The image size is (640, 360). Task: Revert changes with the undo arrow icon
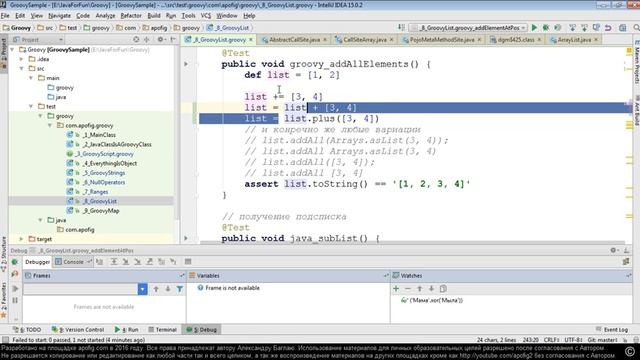[x=608, y=28]
